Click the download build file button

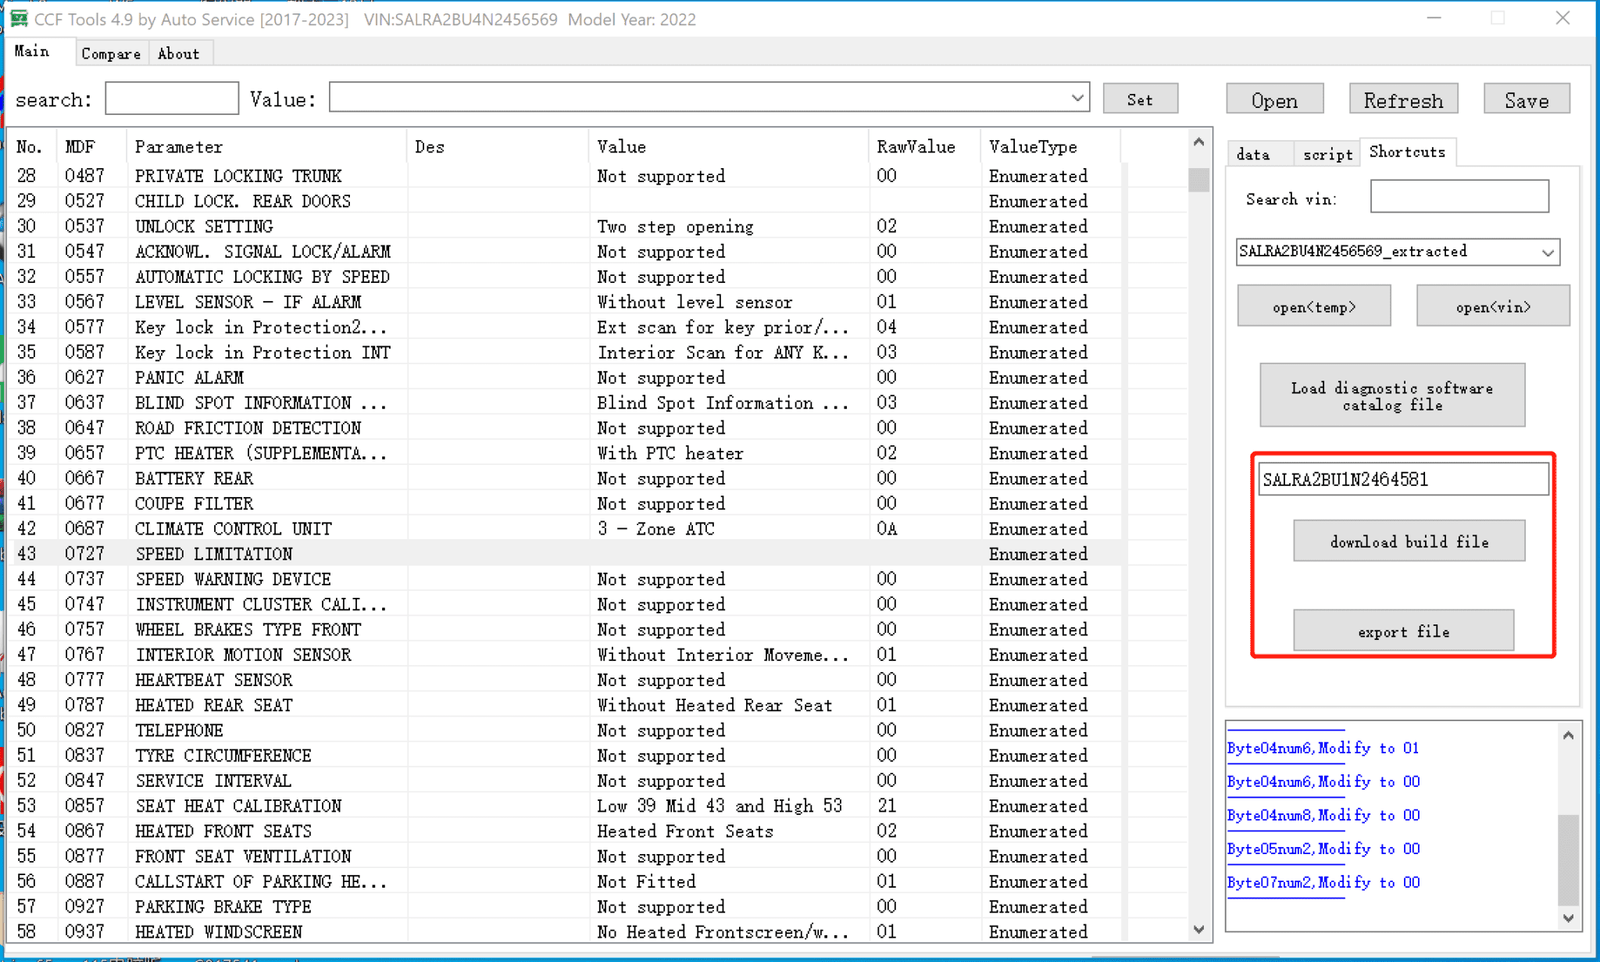tap(1408, 541)
